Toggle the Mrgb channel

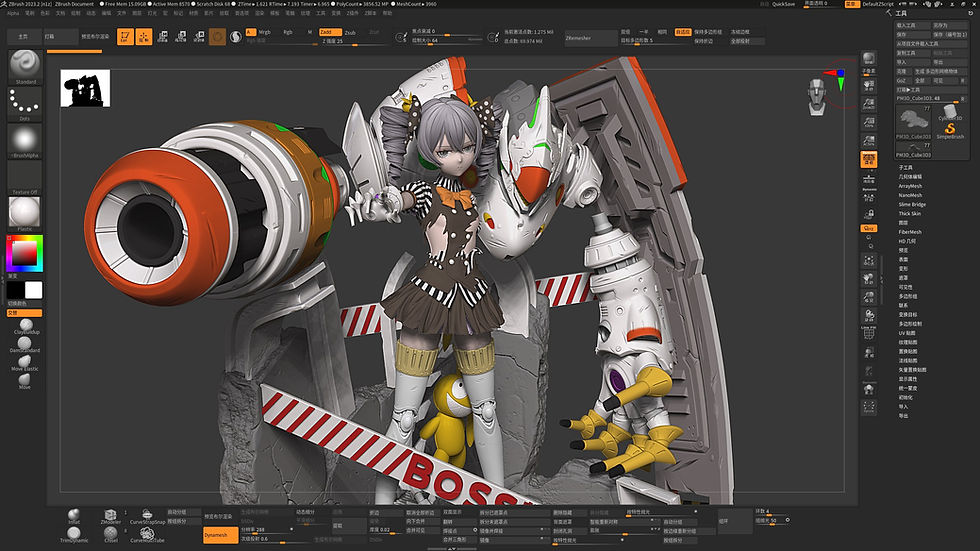point(265,32)
